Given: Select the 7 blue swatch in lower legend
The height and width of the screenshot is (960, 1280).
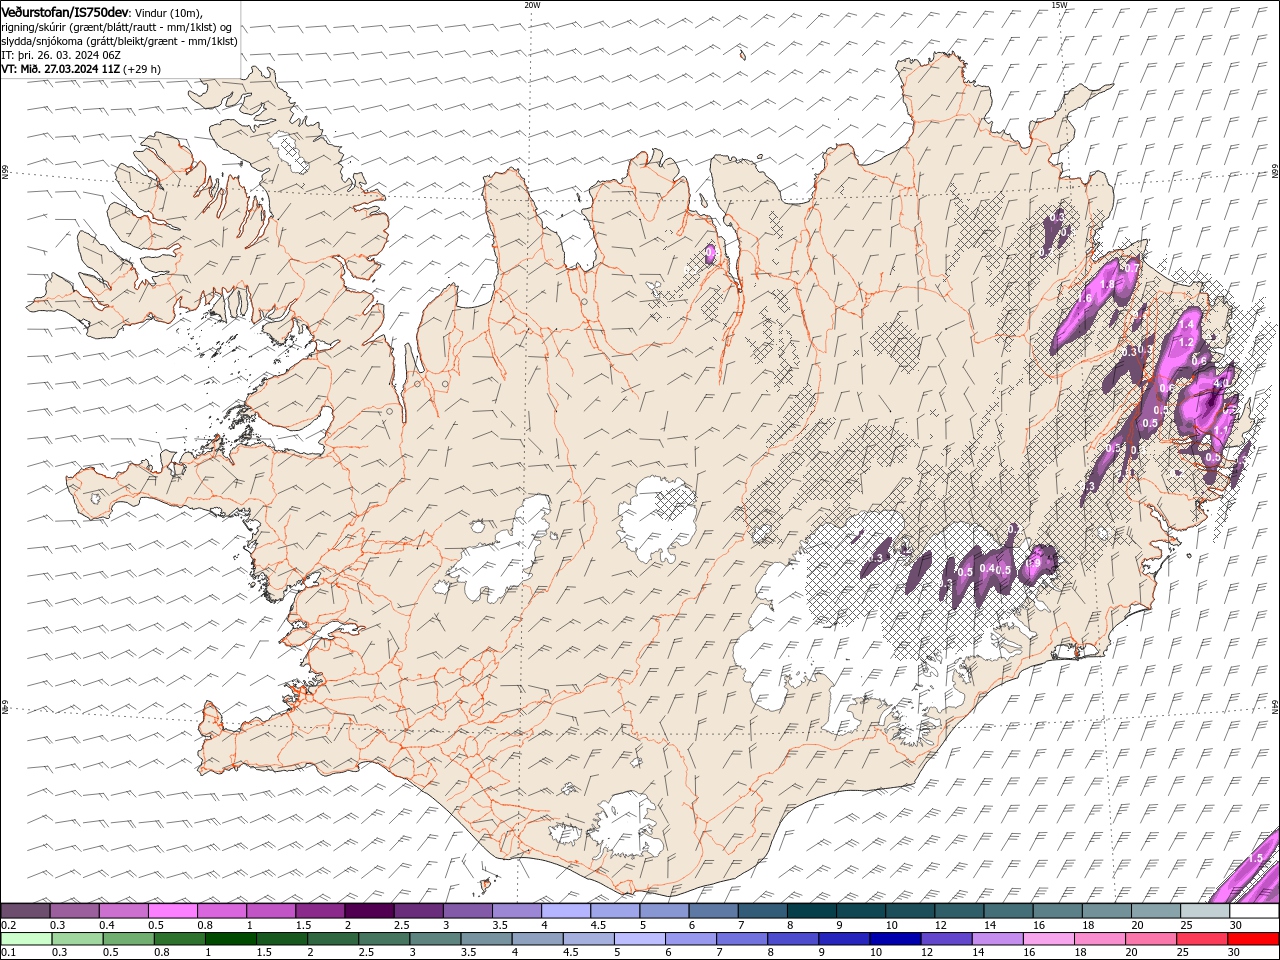Looking at the screenshot, I should point(741,939).
